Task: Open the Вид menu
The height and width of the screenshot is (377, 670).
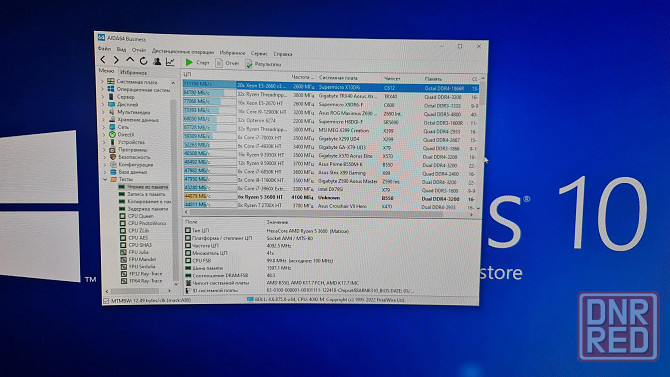Action: [x=121, y=50]
